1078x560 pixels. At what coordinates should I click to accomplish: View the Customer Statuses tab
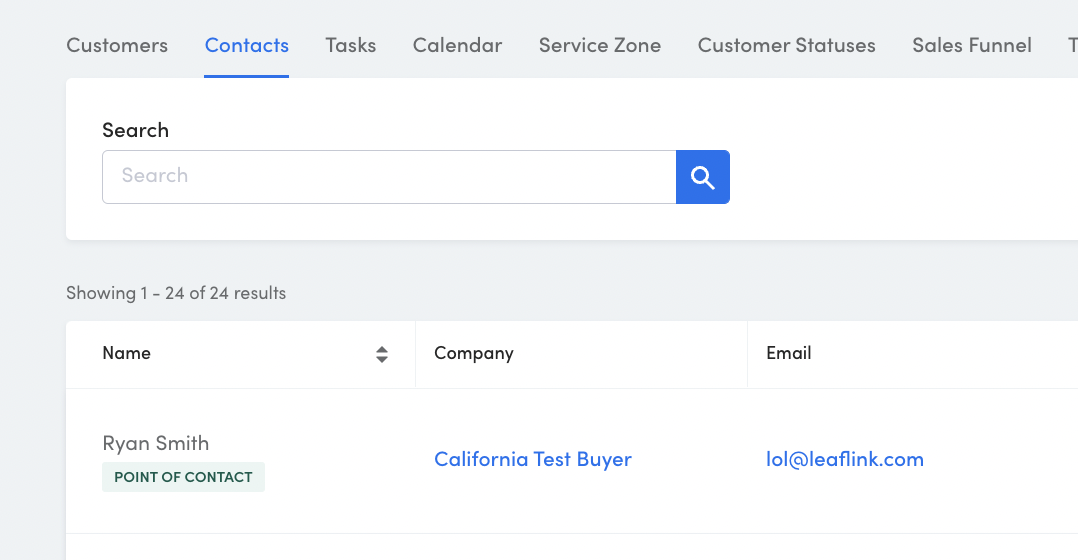(786, 45)
